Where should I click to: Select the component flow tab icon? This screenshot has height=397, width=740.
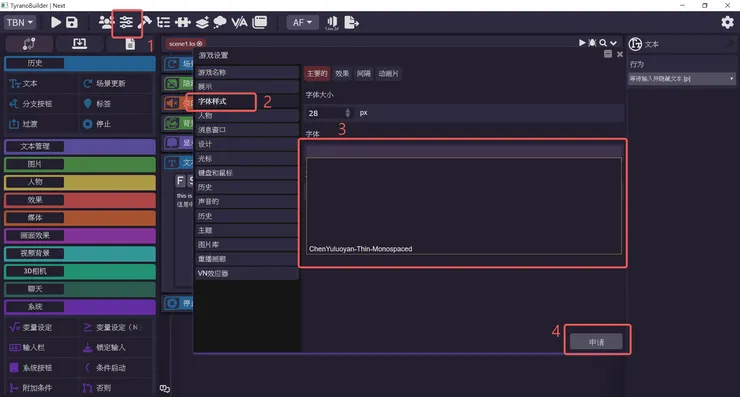[x=29, y=44]
